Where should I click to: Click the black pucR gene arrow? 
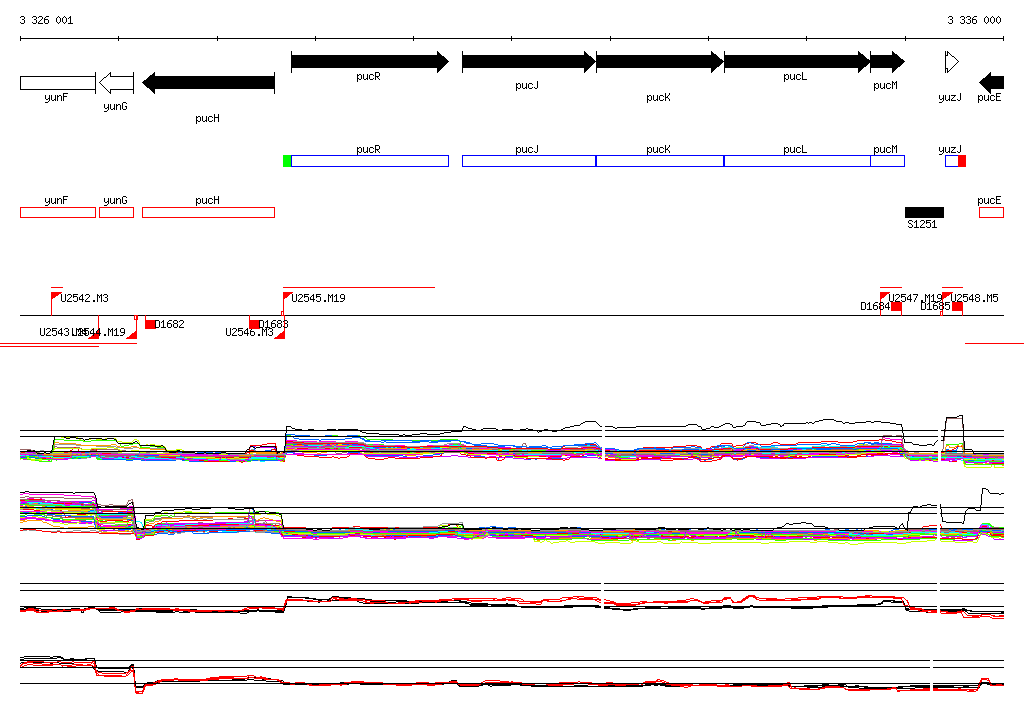pyautogui.click(x=369, y=62)
